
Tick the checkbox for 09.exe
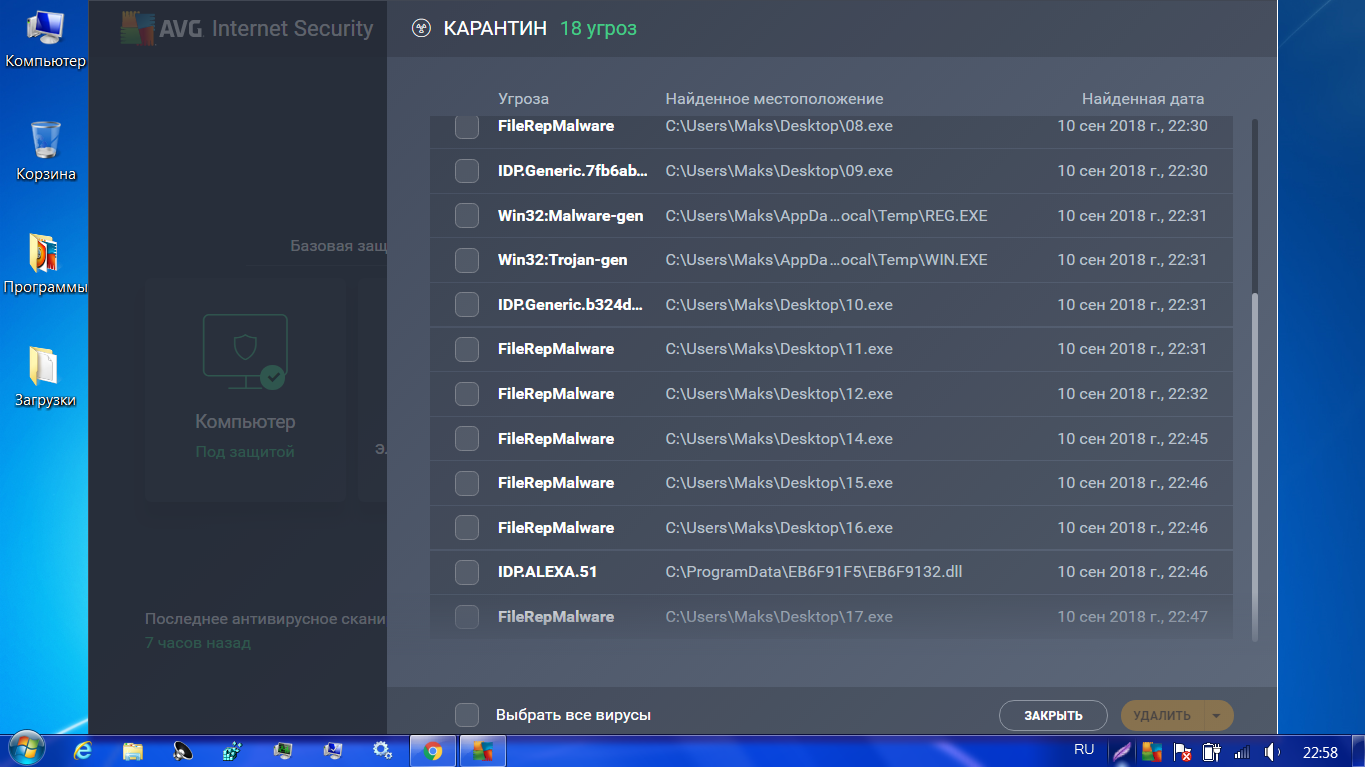tap(467, 171)
